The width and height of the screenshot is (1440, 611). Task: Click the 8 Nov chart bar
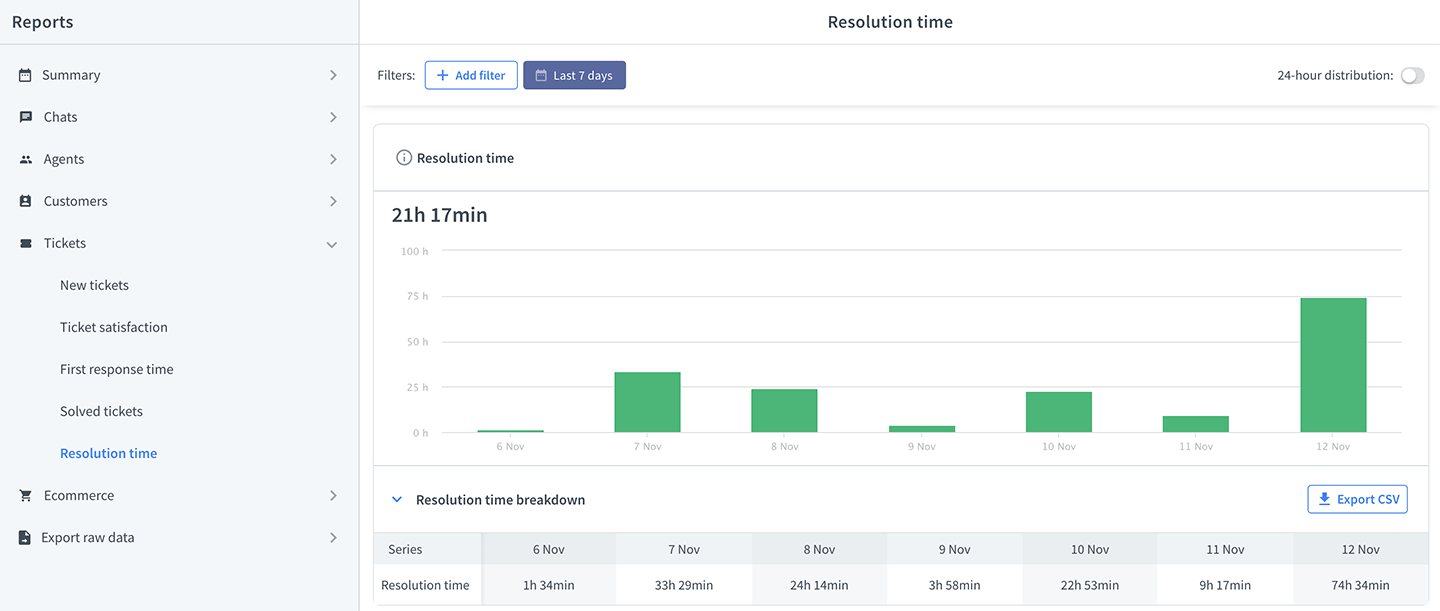pos(784,411)
